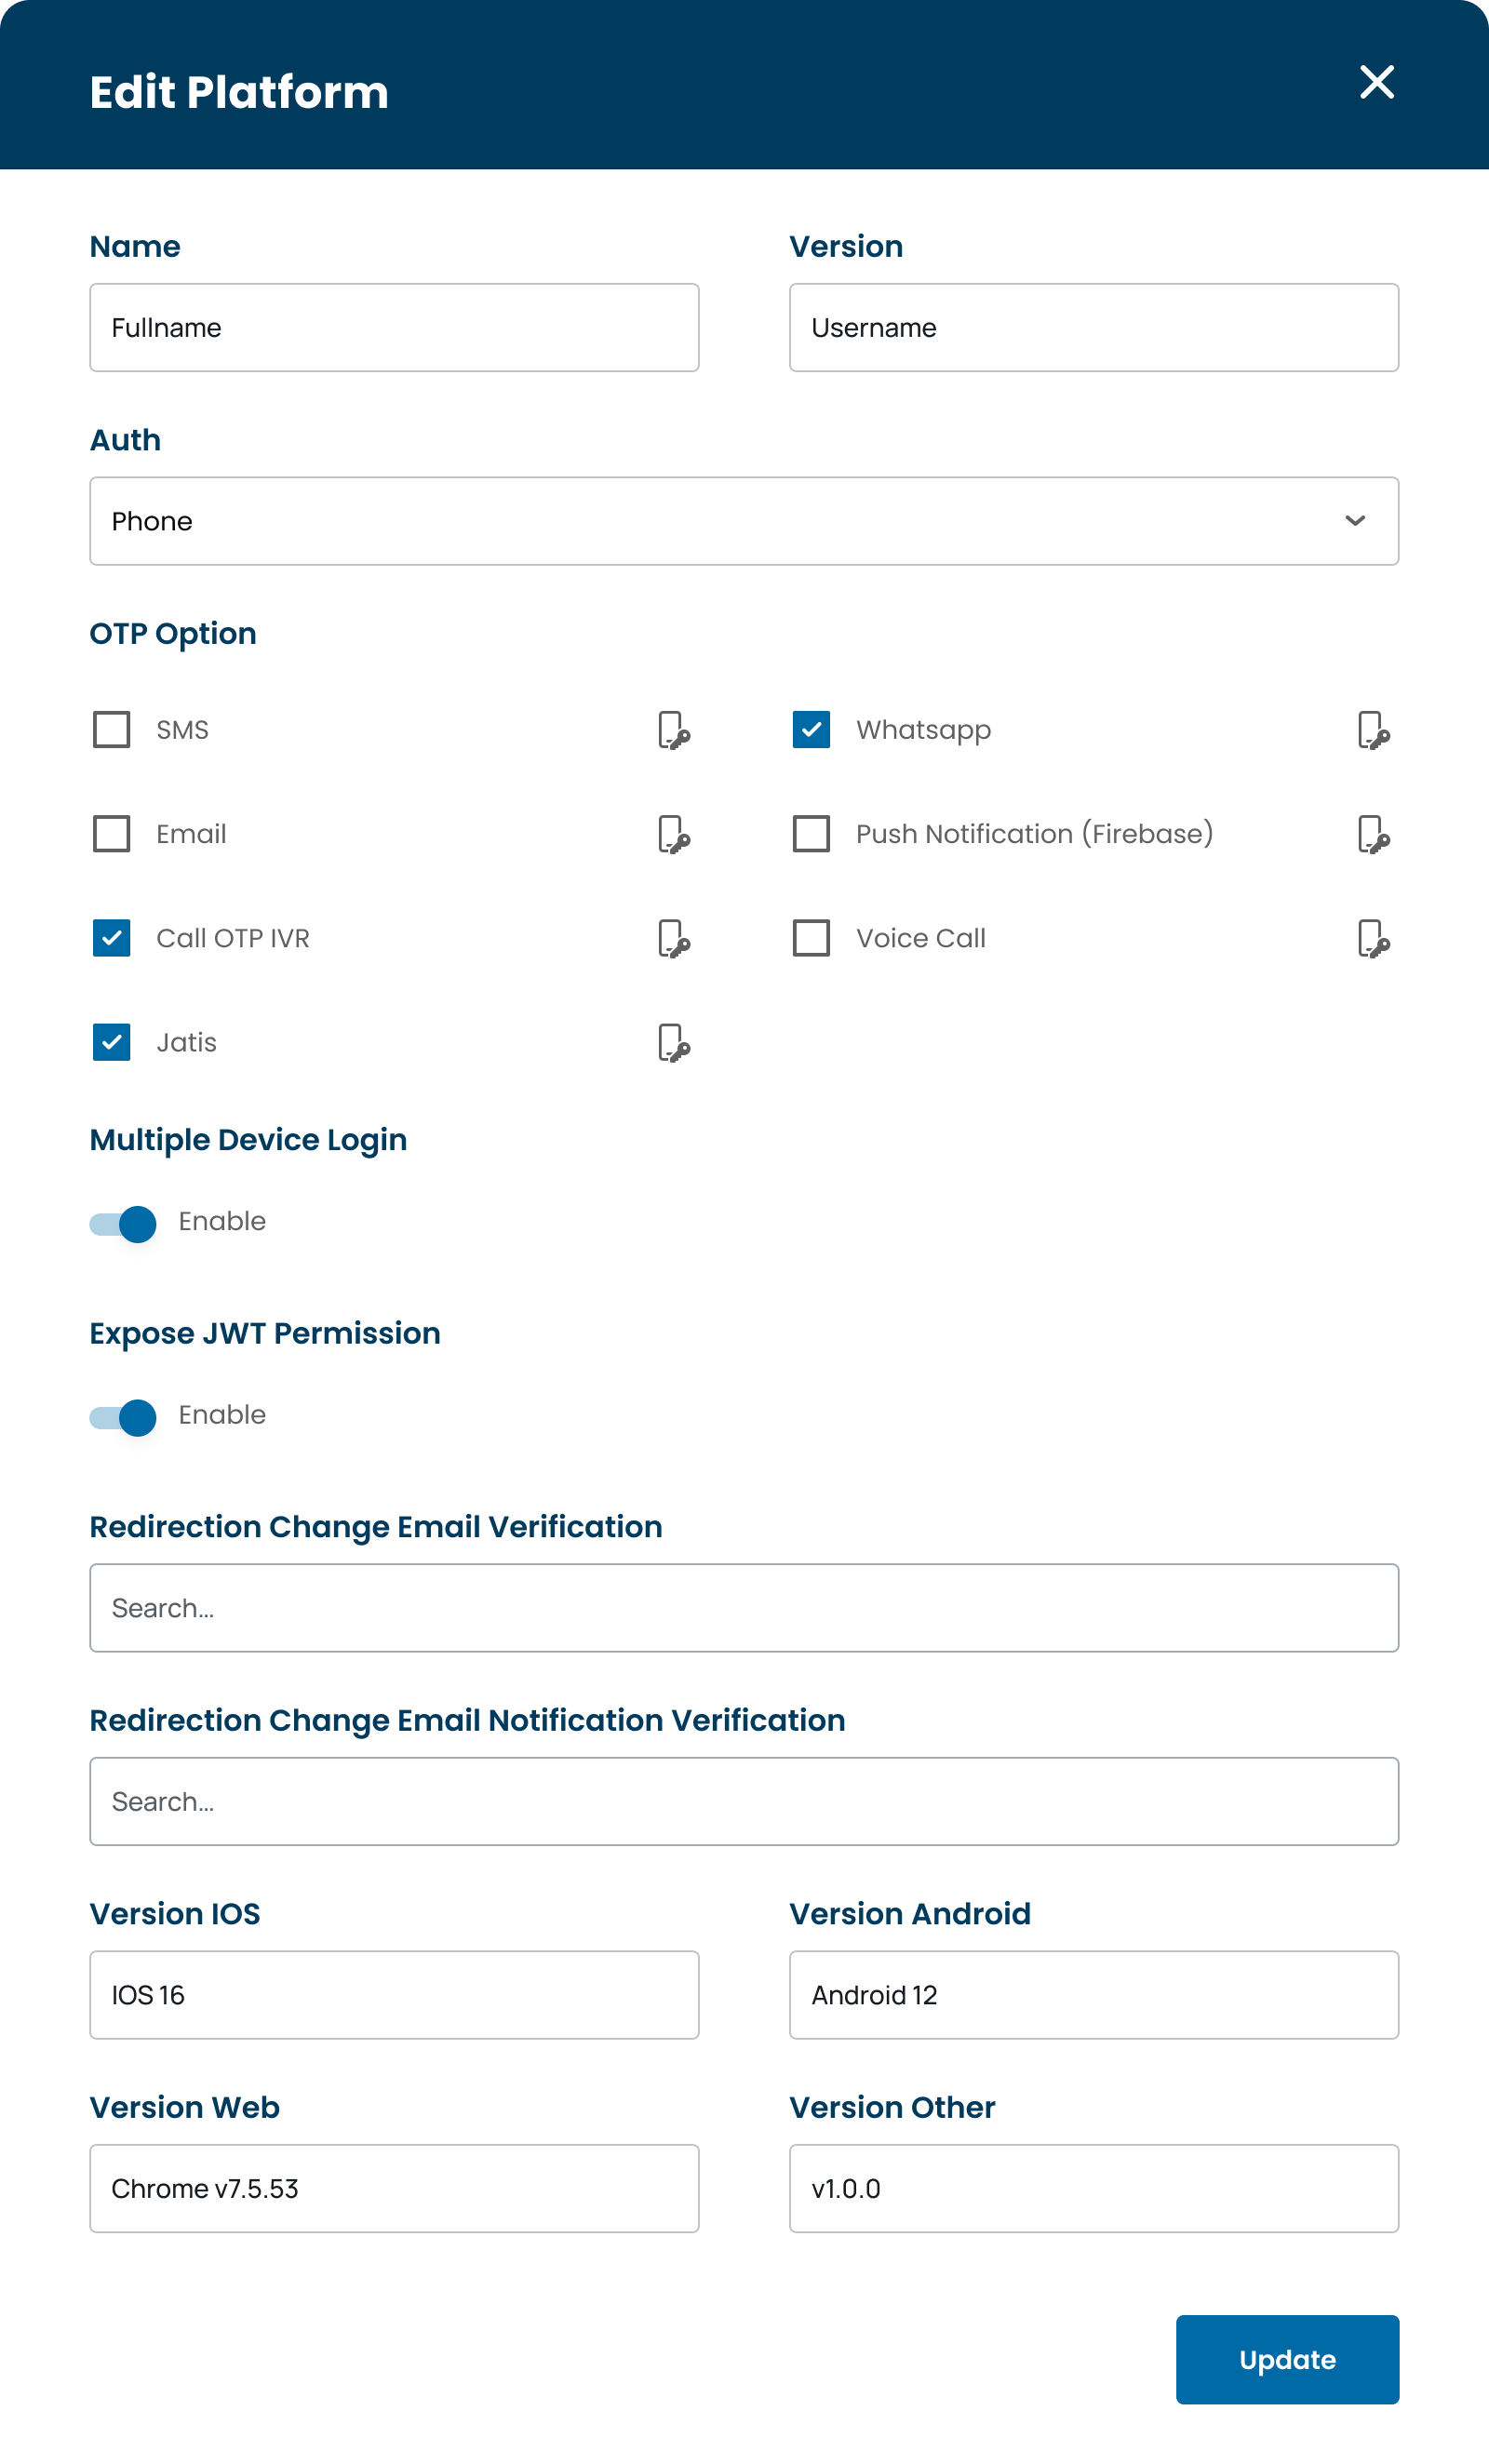Viewport: 1489px width, 2464px height.
Task: Open the Jatis key settings icon
Action: click(674, 1042)
